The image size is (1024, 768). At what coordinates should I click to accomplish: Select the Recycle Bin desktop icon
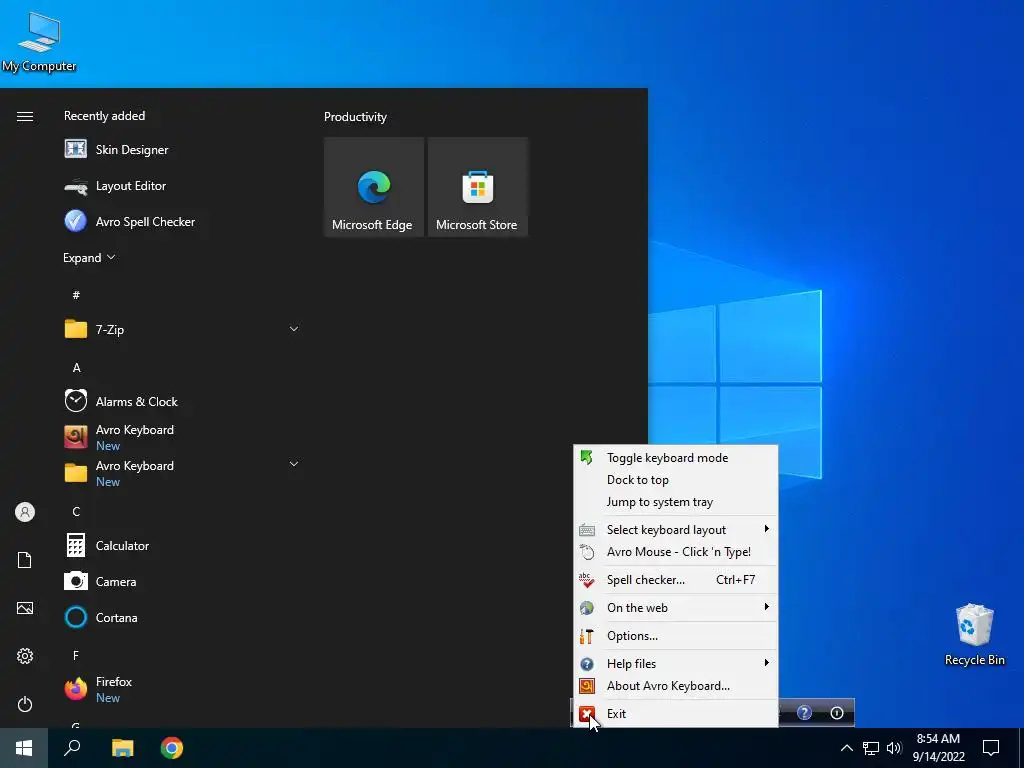(x=974, y=634)
